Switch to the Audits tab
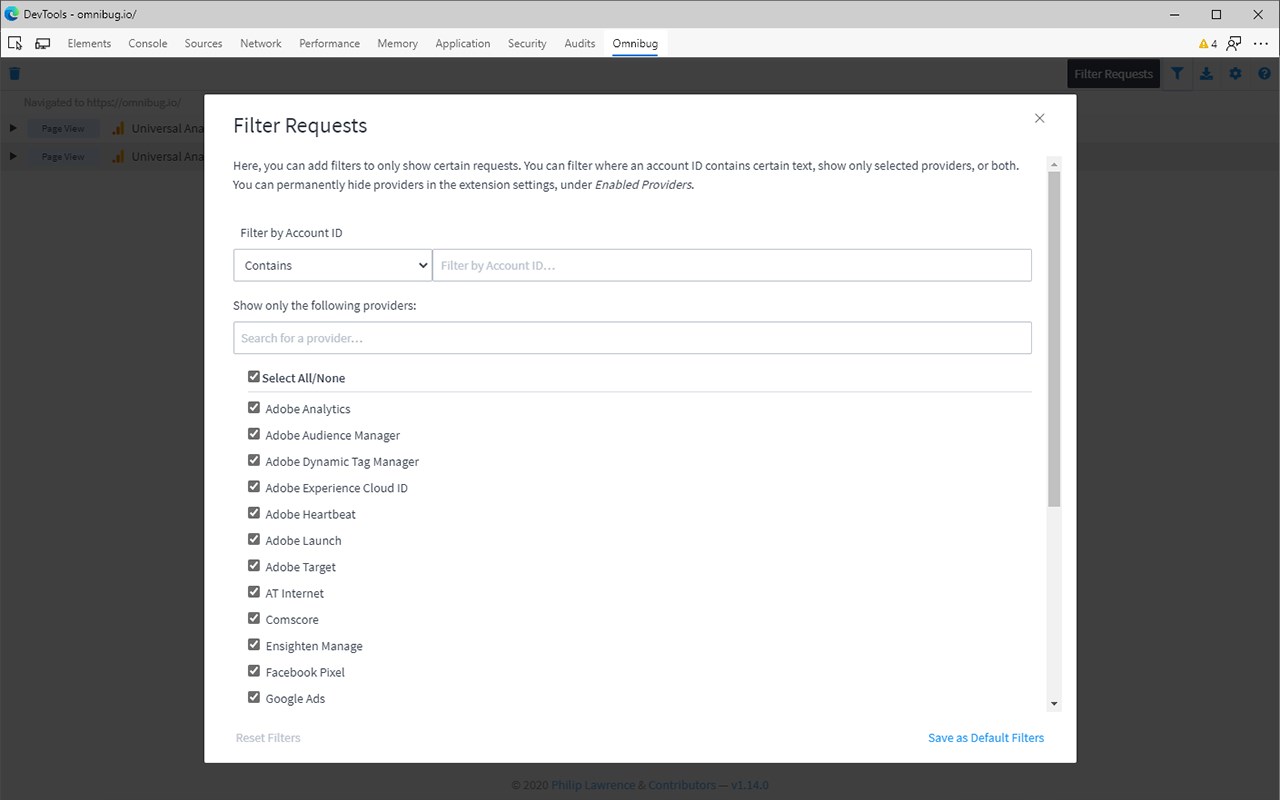Viewport: 1280px width, 800px height. (580, 43)
